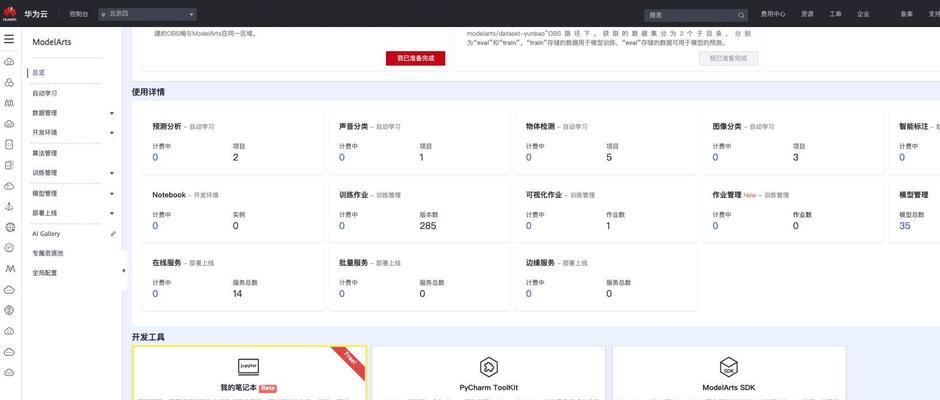
Task: Click the search magnifier icon
Action: [x=742, y=15]
